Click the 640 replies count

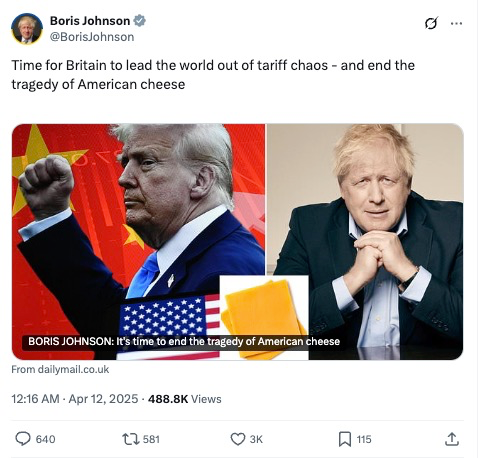pyautogui.click(x=45, y=439)
